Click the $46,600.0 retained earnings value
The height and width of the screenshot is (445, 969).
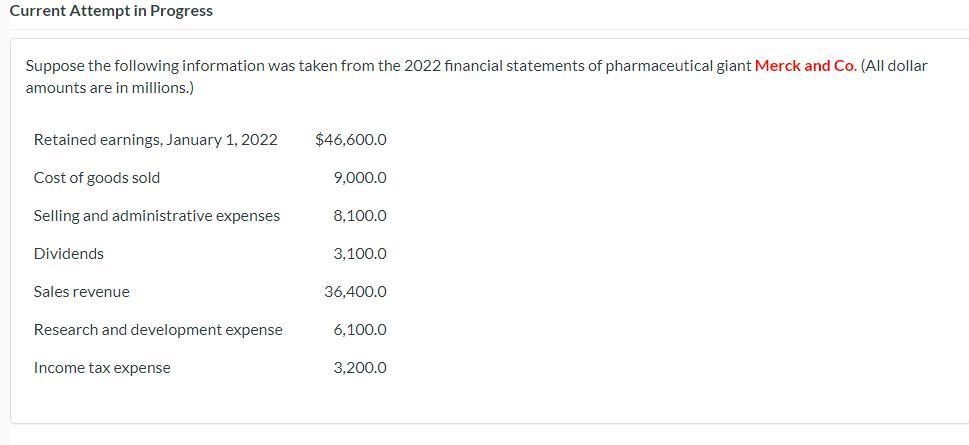(350, 140)
